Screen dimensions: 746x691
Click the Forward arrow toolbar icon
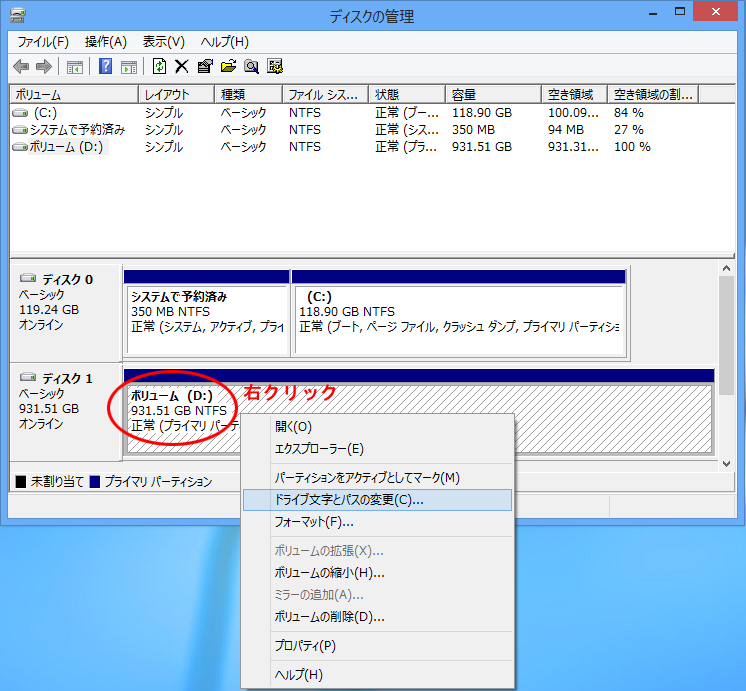tap(43, 67)
